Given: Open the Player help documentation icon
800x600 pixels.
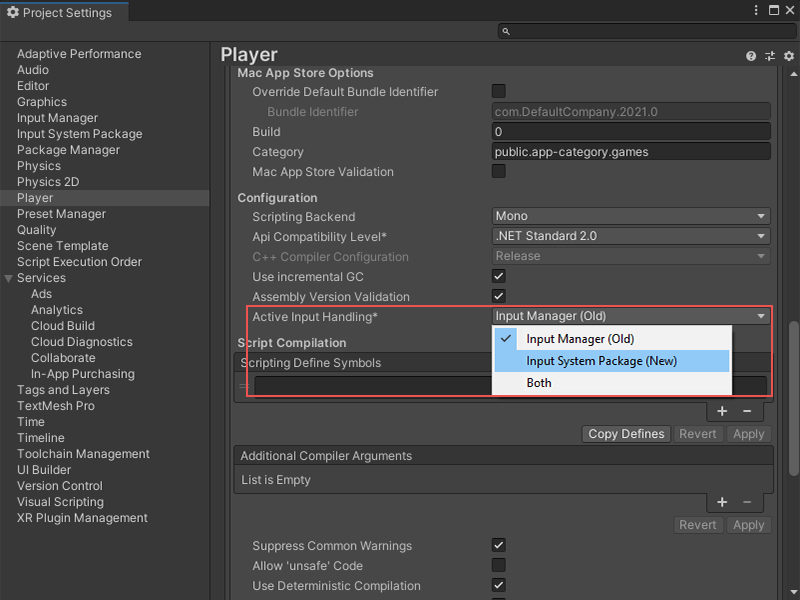Looking at the screenshot, I should pos(751,56).
